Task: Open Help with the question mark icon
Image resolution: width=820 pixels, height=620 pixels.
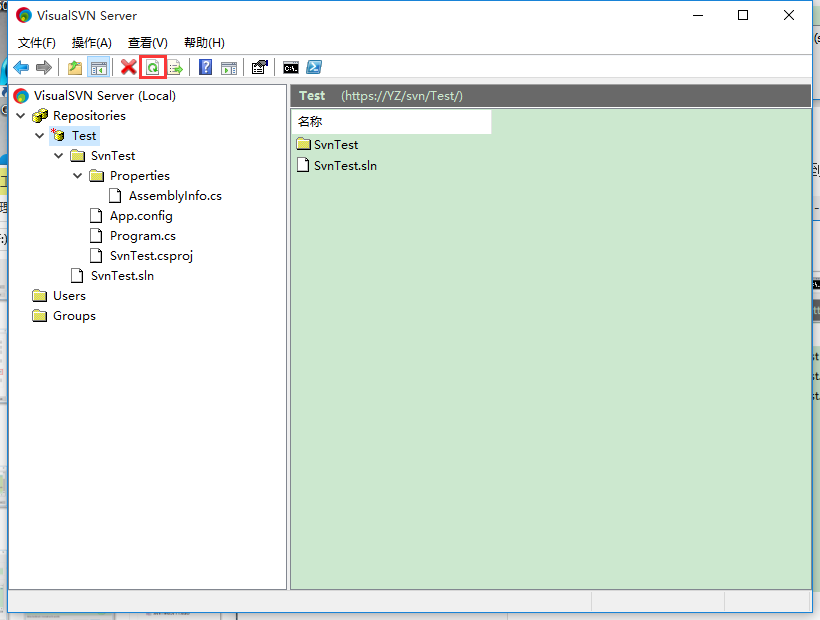Action: click(206, 67)
